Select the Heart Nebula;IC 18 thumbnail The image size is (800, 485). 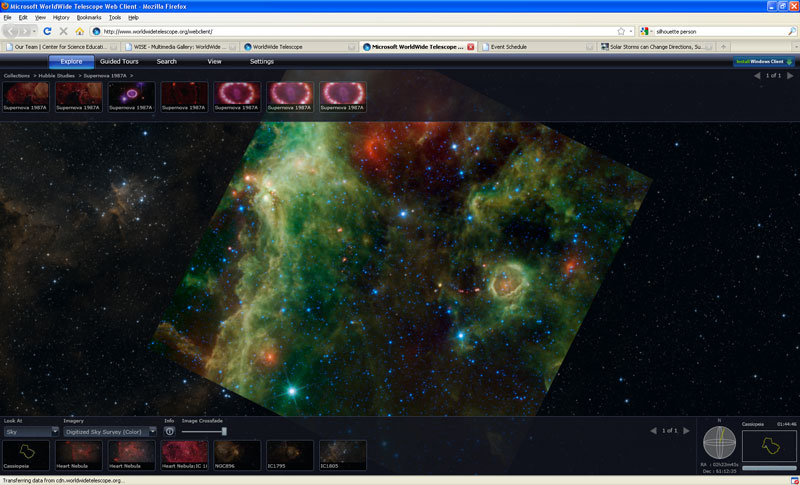[185, 455]
